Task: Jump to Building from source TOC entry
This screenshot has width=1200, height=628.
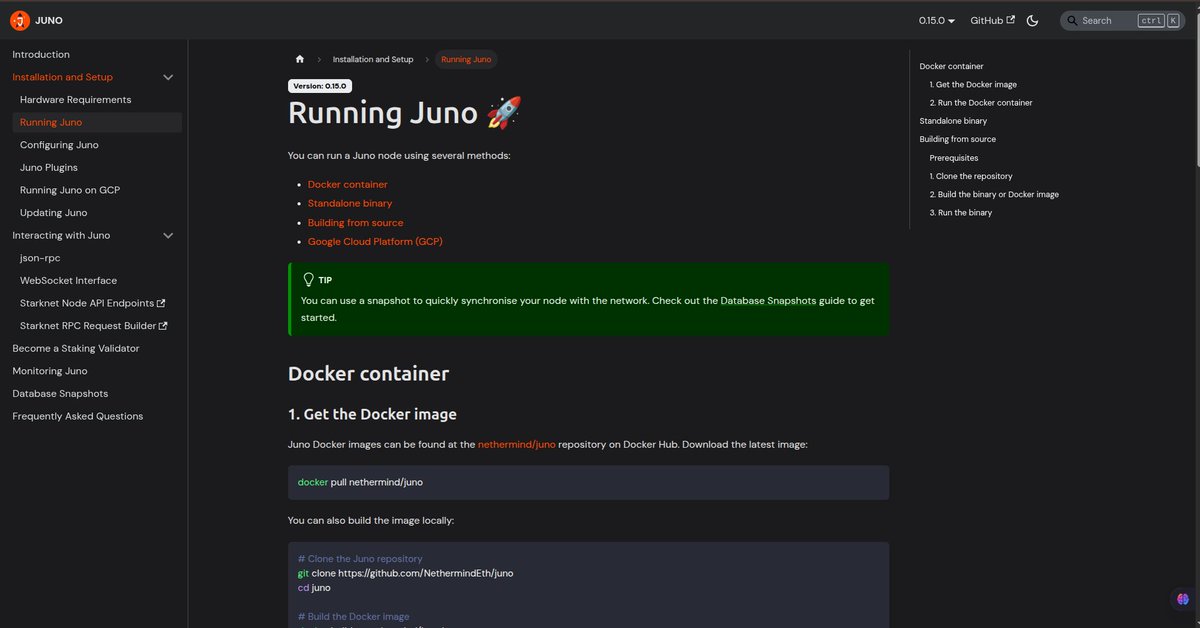Action: coord(957,139)
